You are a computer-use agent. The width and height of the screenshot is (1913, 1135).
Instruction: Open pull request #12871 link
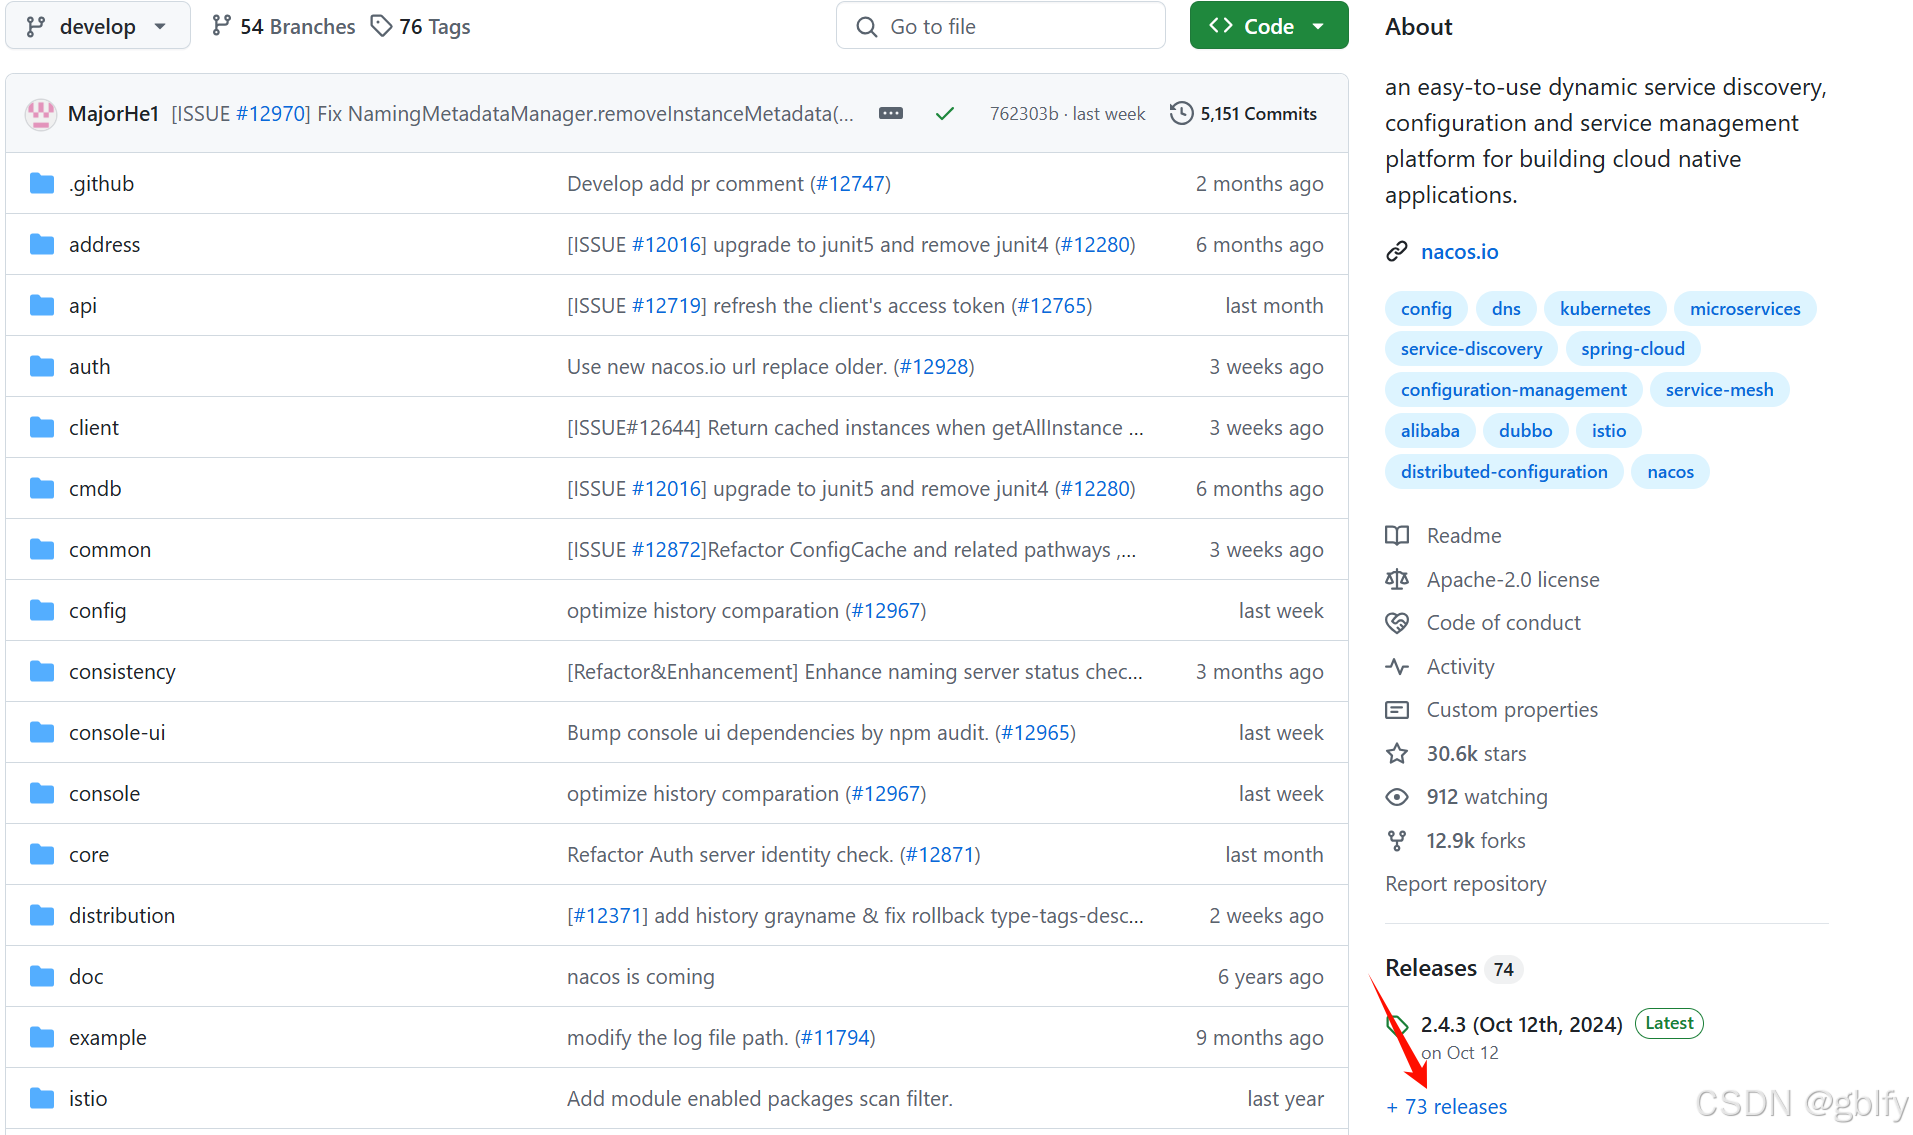(x=940, y=855)
